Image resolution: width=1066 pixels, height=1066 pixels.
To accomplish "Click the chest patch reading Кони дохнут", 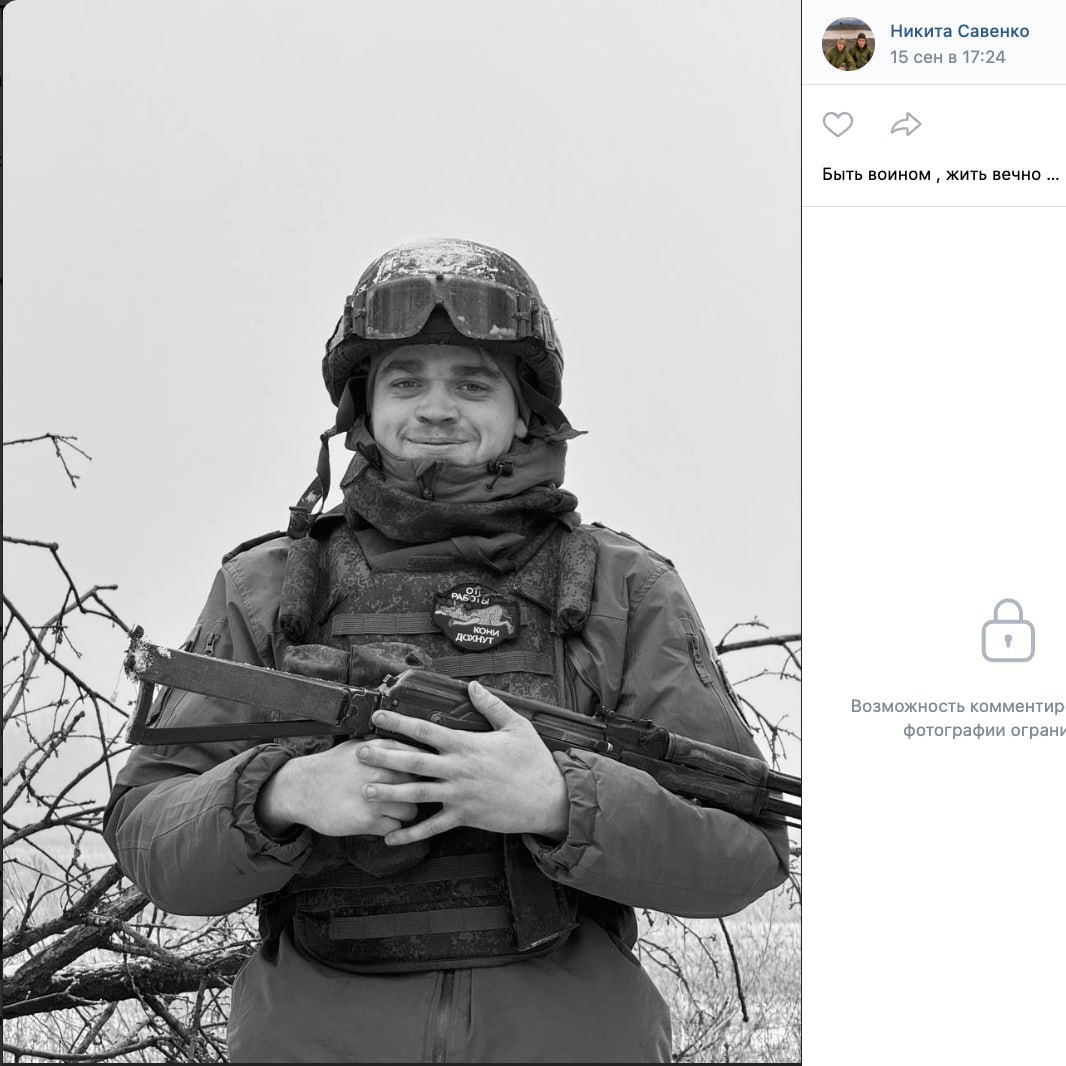I will [475, 617].
